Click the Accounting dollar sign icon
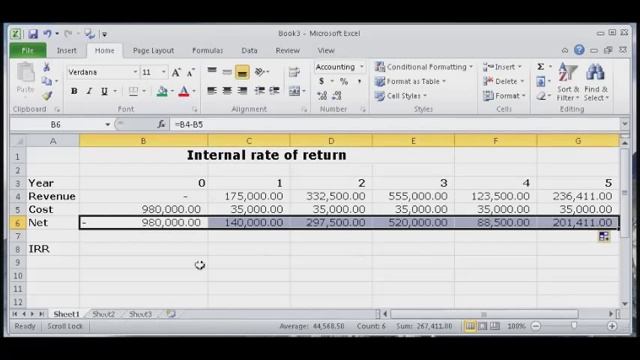This screenshot has height=360, width=640. coord(322,81)
